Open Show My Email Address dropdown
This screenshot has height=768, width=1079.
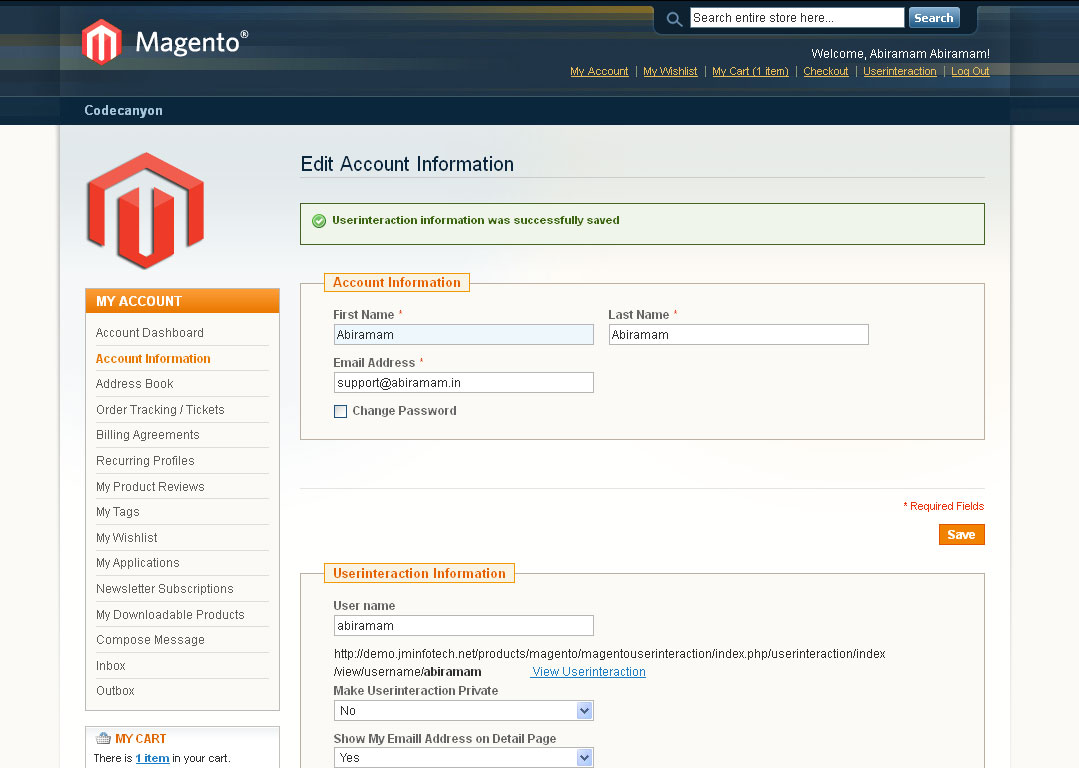463,758
